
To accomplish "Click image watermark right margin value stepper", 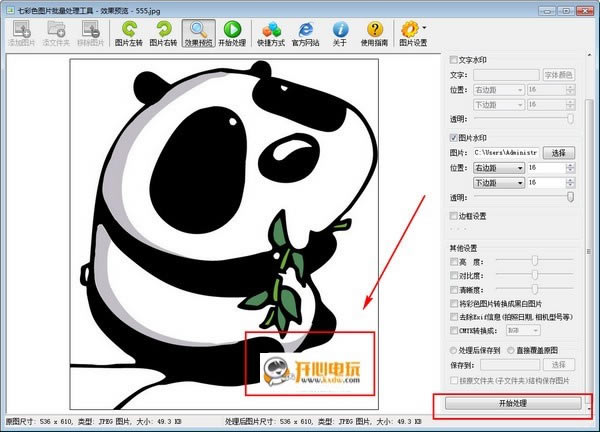I will coord(570,168).
